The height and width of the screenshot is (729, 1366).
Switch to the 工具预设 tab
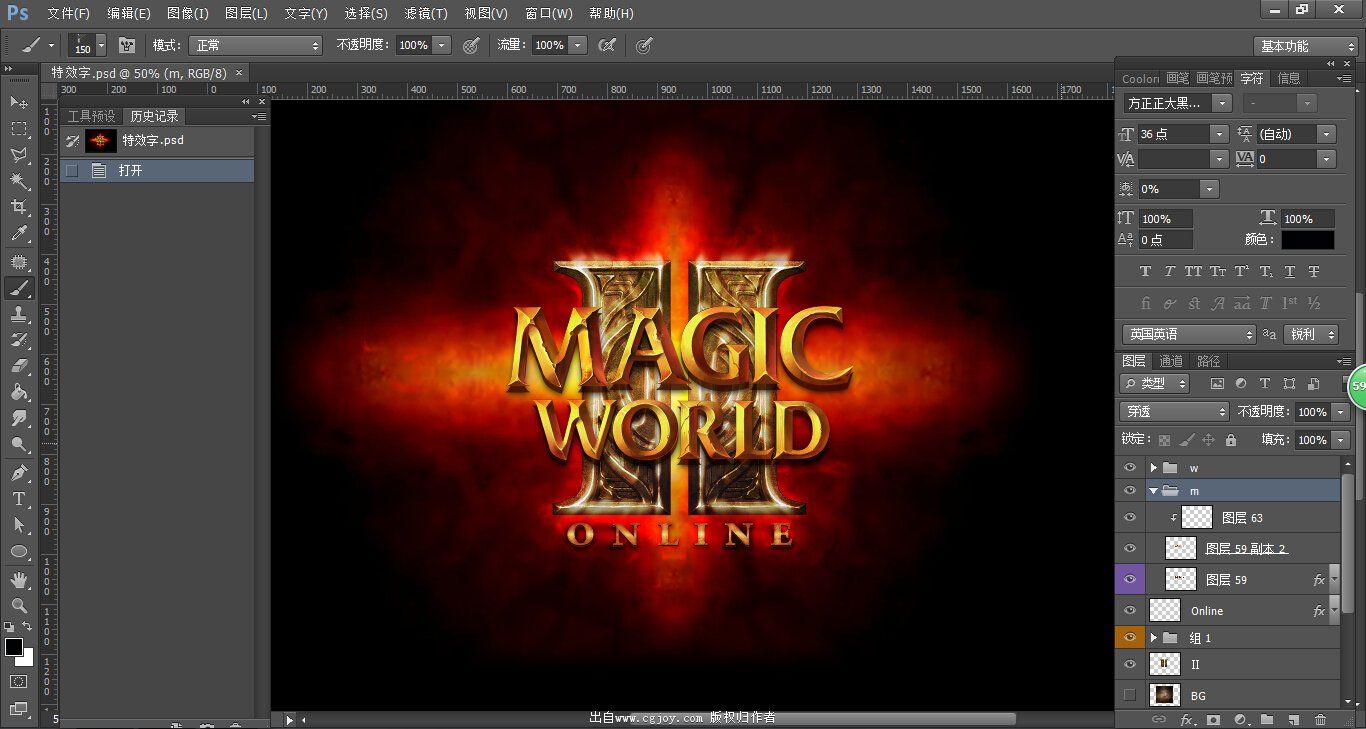[91, 116]
